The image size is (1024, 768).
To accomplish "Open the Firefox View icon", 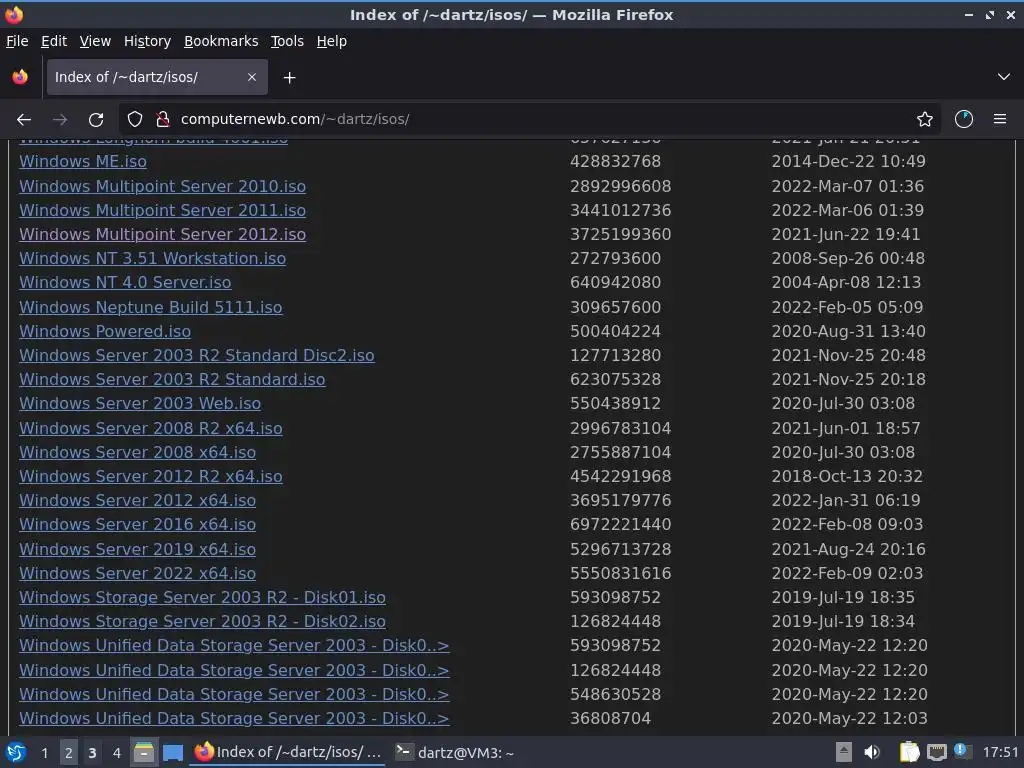I will click(20, 77).
